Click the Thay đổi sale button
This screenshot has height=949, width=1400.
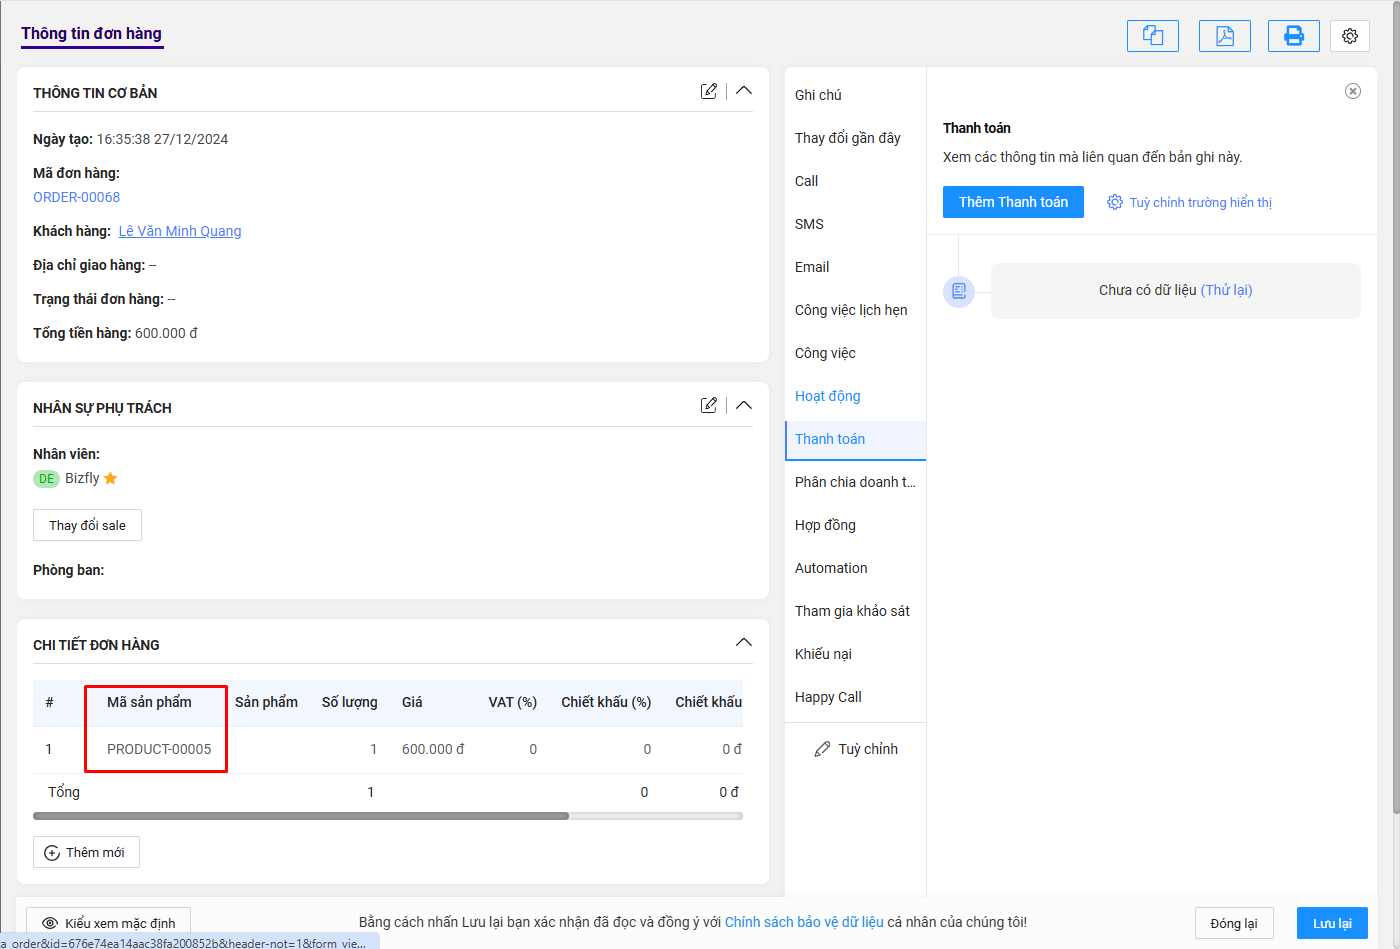coord(88,525)
